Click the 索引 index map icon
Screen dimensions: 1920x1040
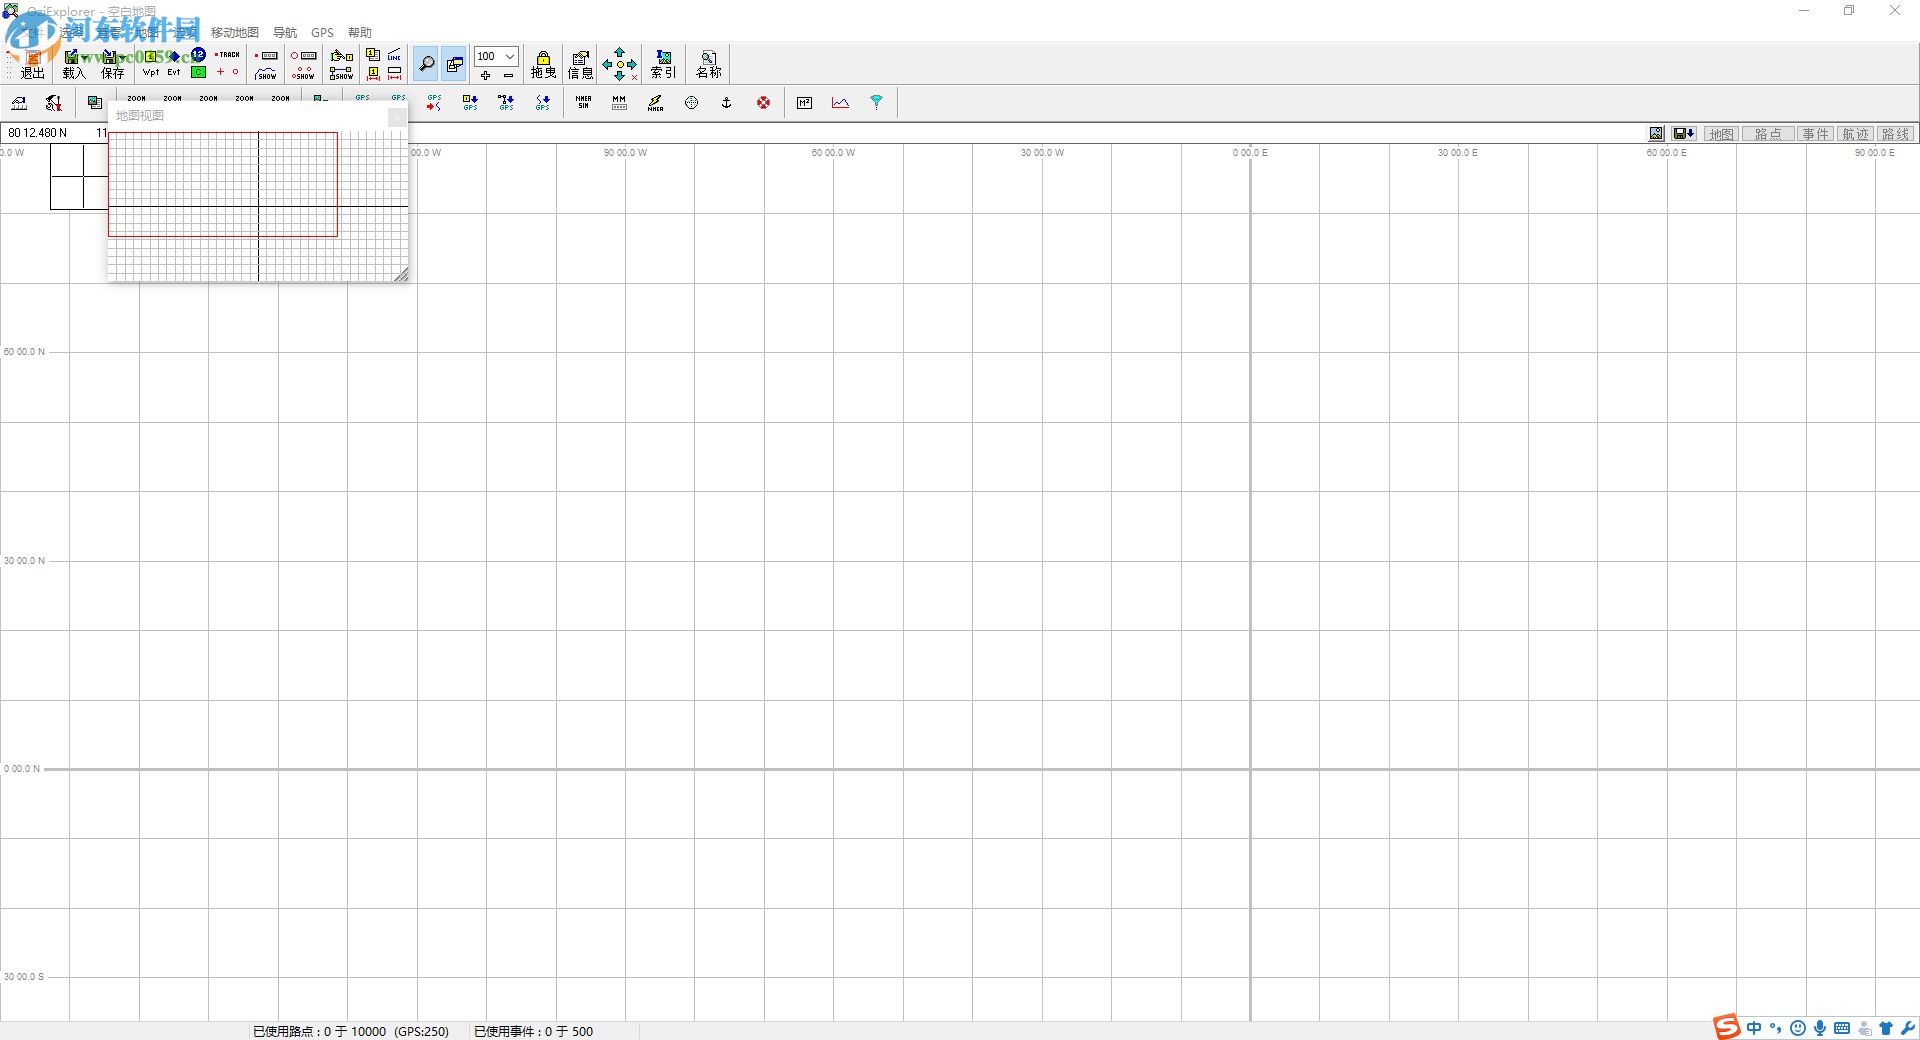(663, 64)
